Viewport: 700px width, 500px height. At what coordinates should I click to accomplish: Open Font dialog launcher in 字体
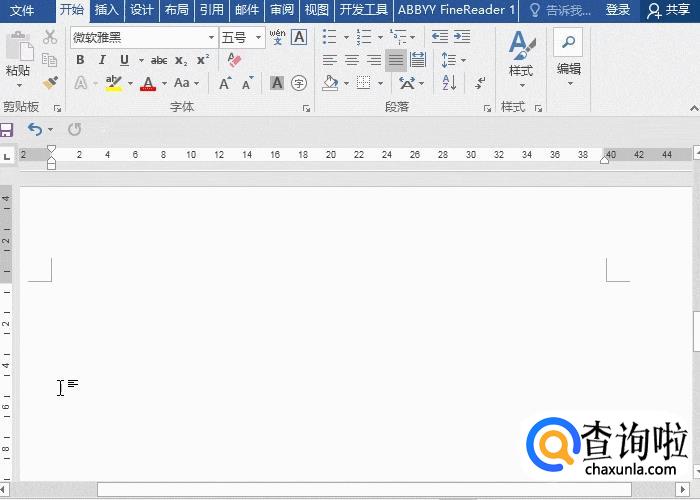[x=306, y=108]
